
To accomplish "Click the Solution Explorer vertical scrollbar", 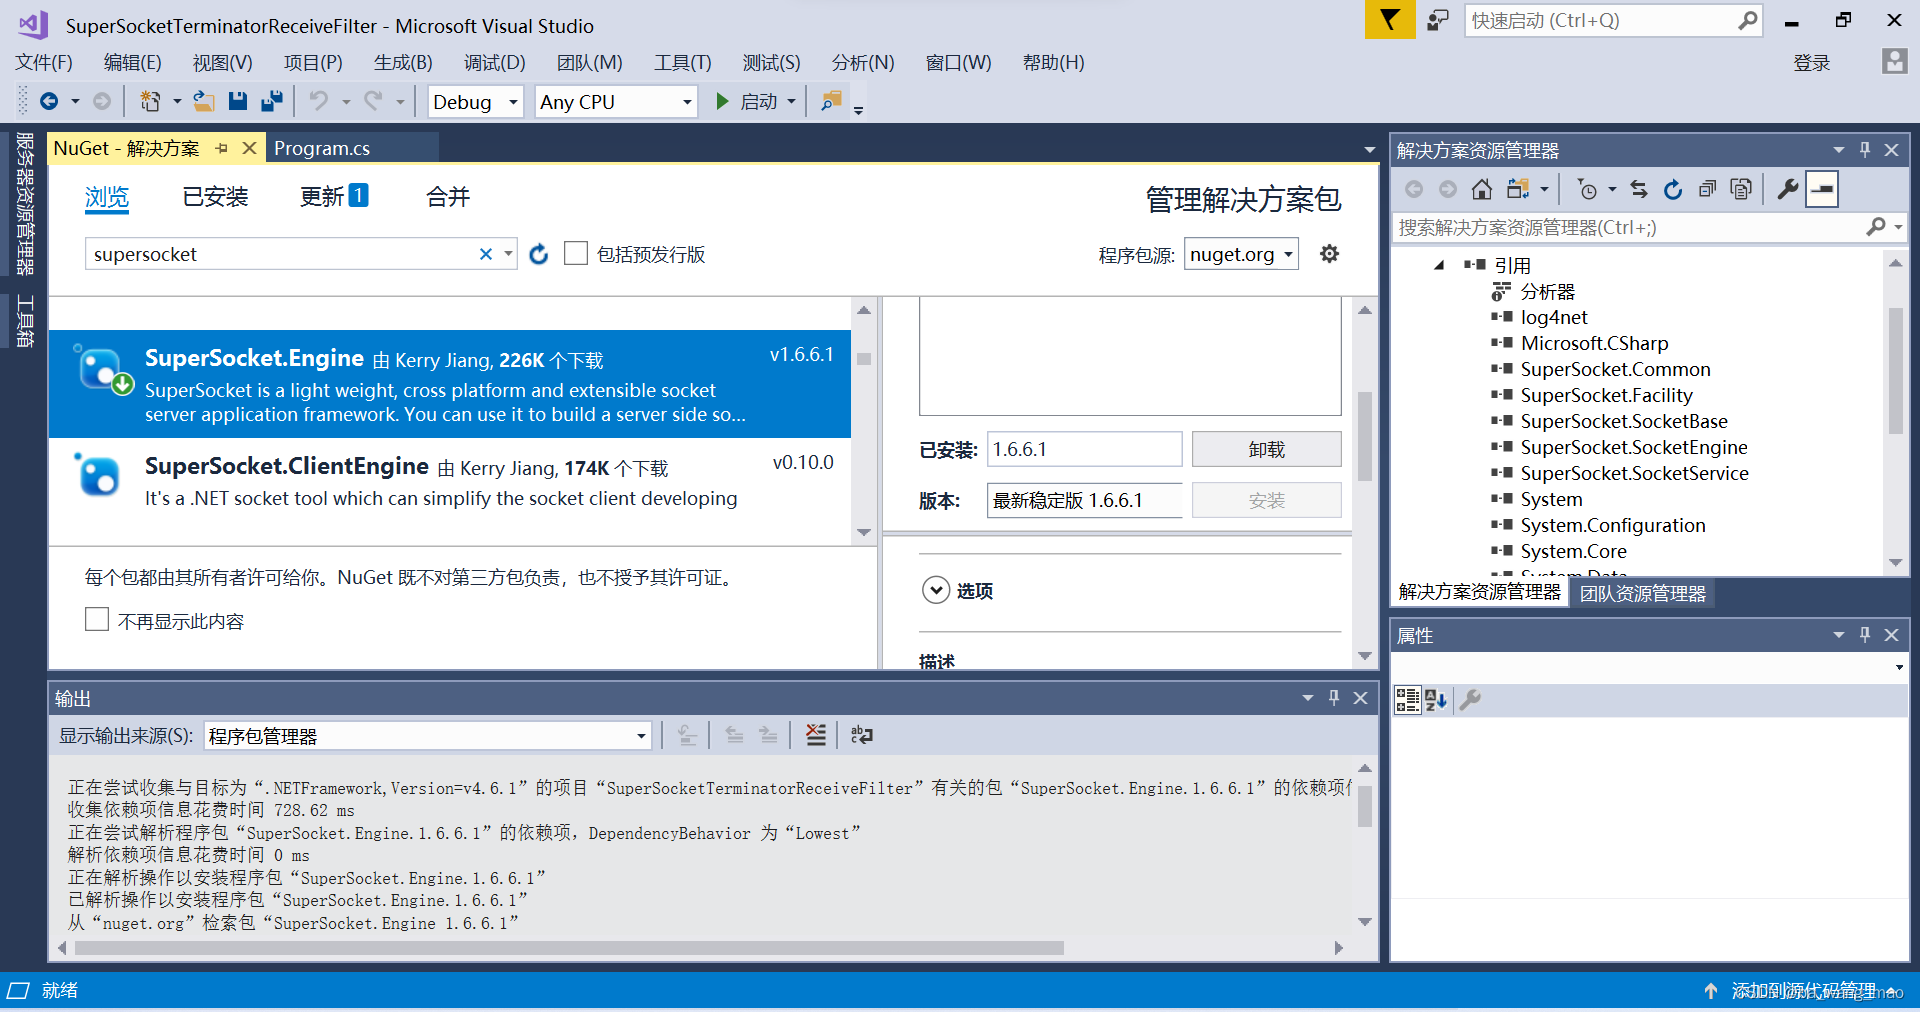I will coord(1895,370).
